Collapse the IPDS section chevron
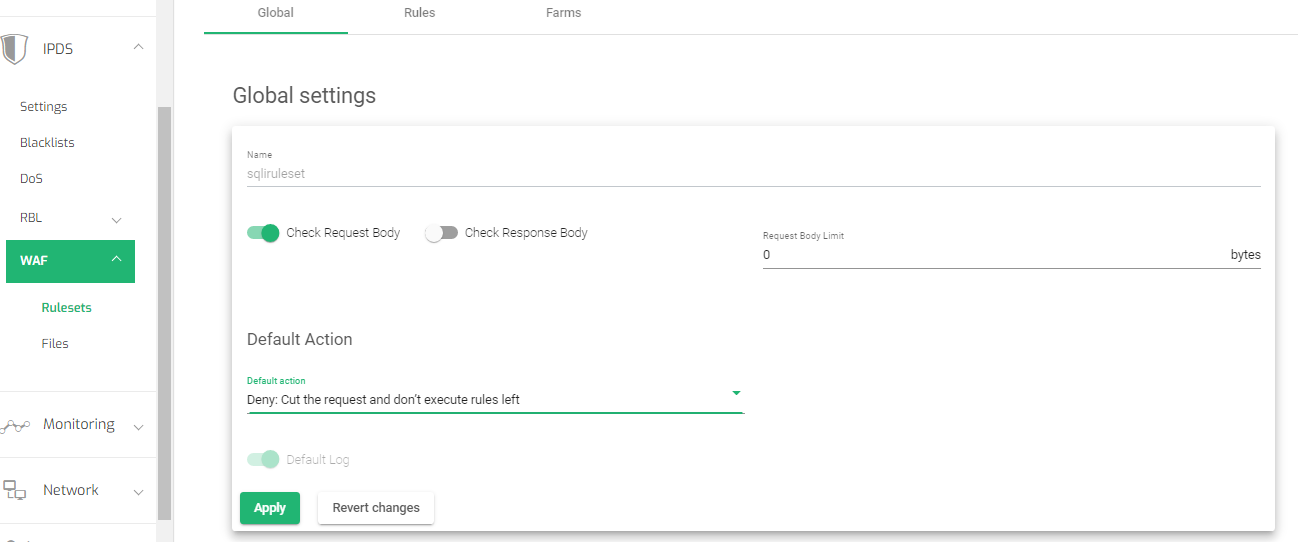The height and width of the screenshot is (542, 1298). [x=138, y=47]
